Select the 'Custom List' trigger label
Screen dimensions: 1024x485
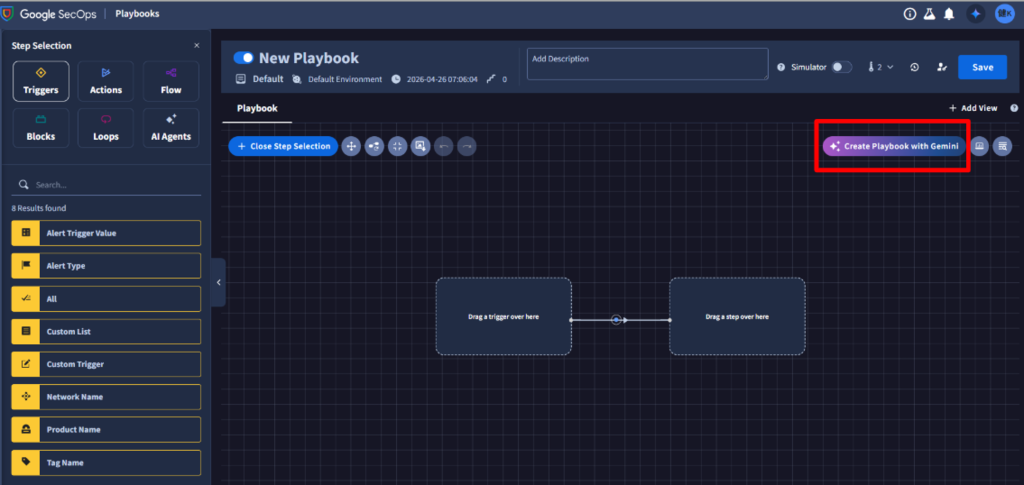point(69,332)
